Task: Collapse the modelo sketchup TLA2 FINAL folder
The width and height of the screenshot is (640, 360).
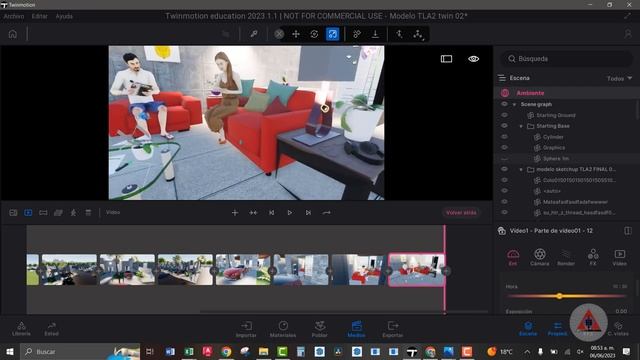Action: coord(521,169)
